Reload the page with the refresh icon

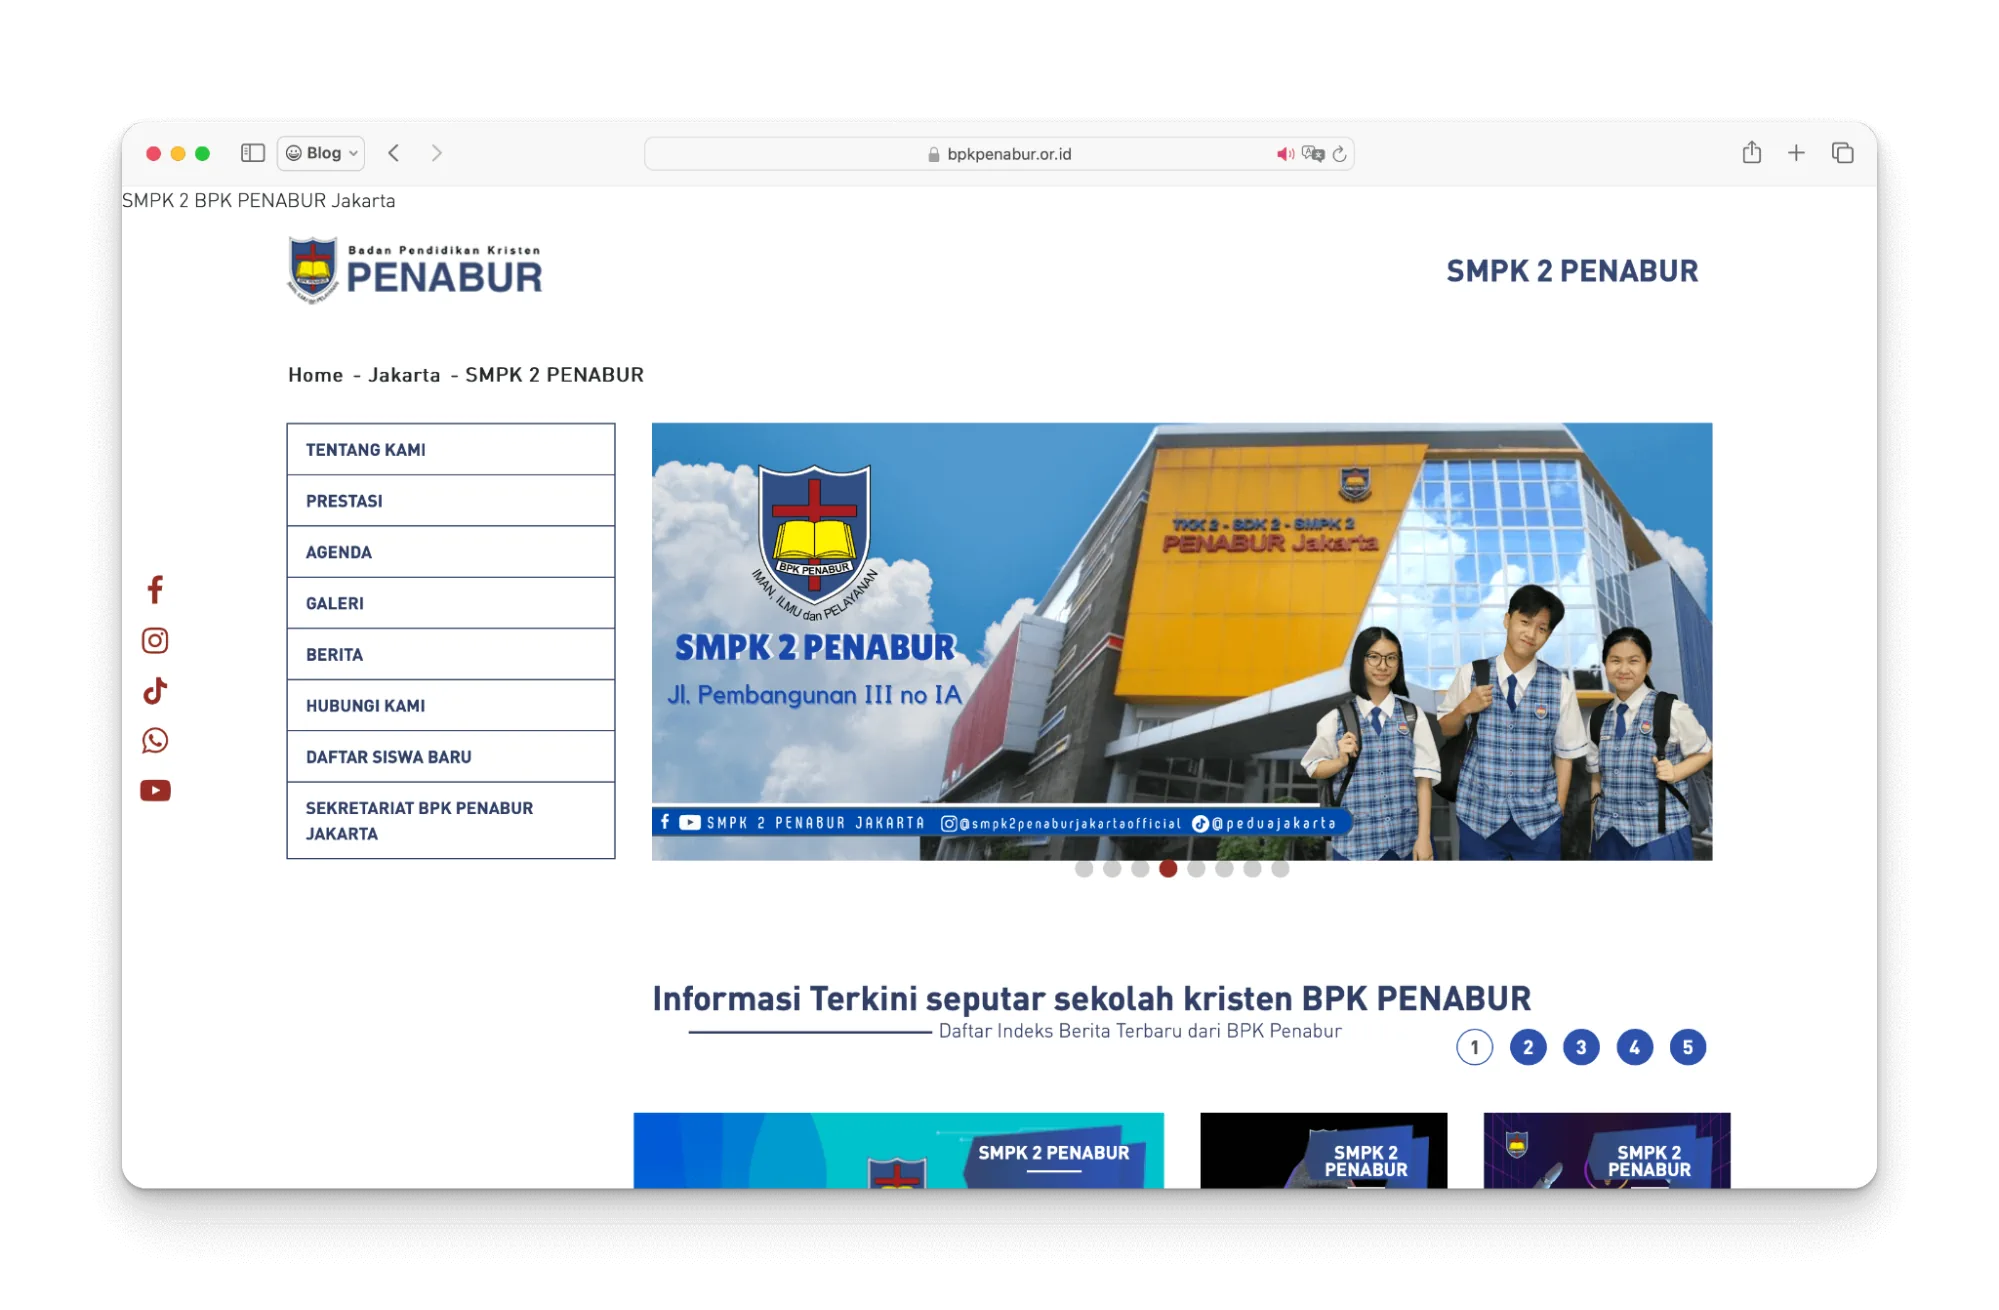(1340, 154)
